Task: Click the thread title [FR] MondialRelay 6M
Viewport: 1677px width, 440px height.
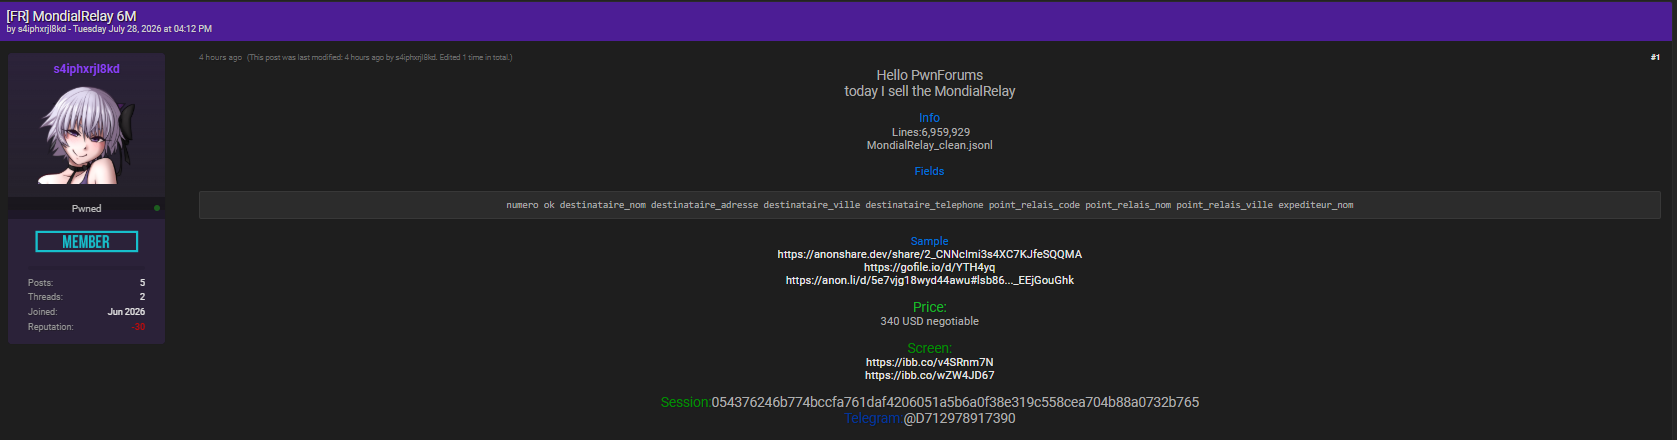Action: (71, 16)
